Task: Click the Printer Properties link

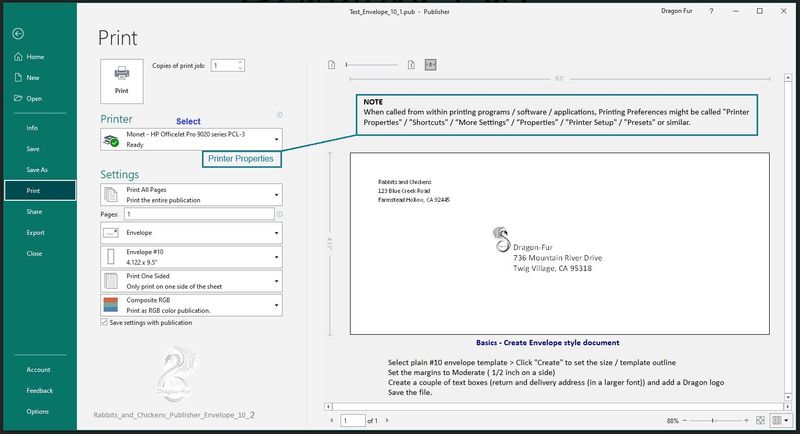Action: point(241,159)
